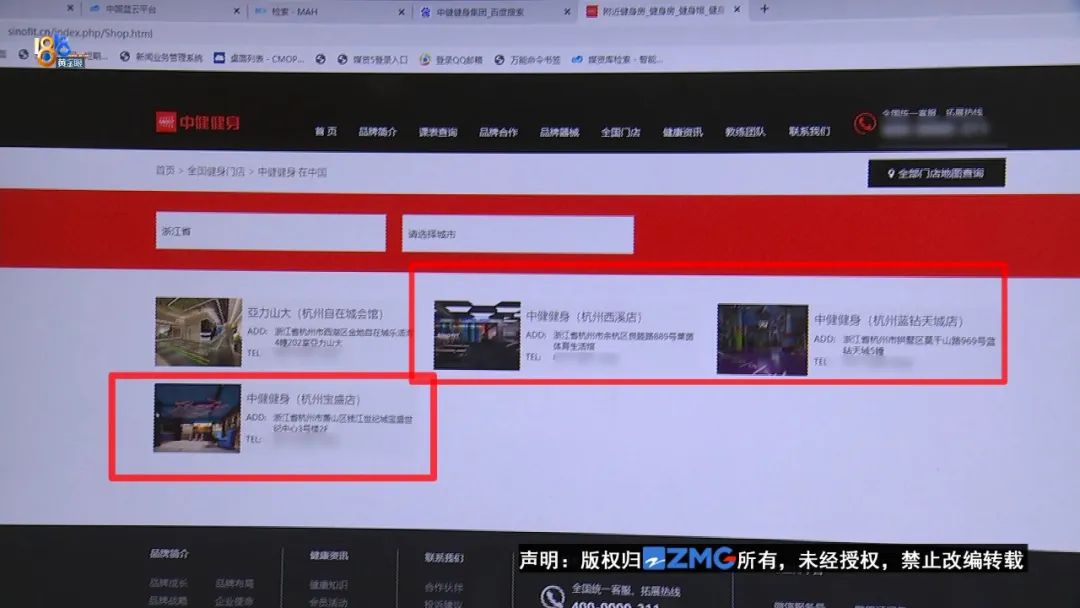This screenshot has width=1080, height=608.
Task: Open the 桌面列表 - CMOP bookmark
Action: coord(258,59)
